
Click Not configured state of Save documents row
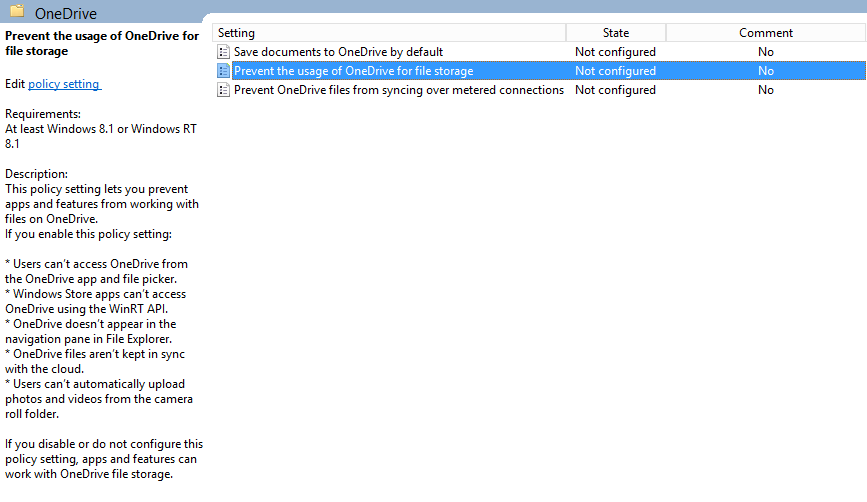[615, 52]
